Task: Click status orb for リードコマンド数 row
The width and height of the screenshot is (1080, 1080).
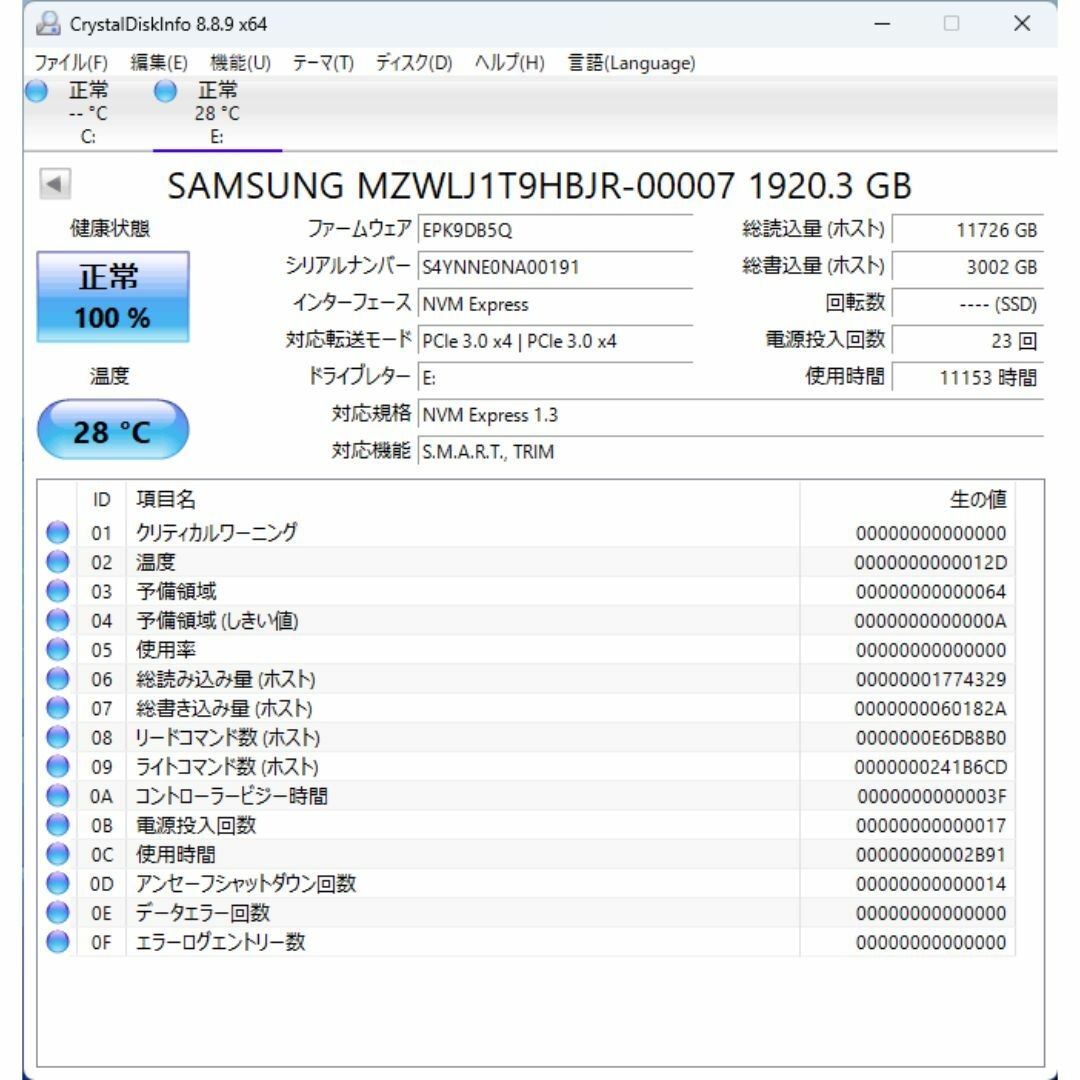Action: 58,738
